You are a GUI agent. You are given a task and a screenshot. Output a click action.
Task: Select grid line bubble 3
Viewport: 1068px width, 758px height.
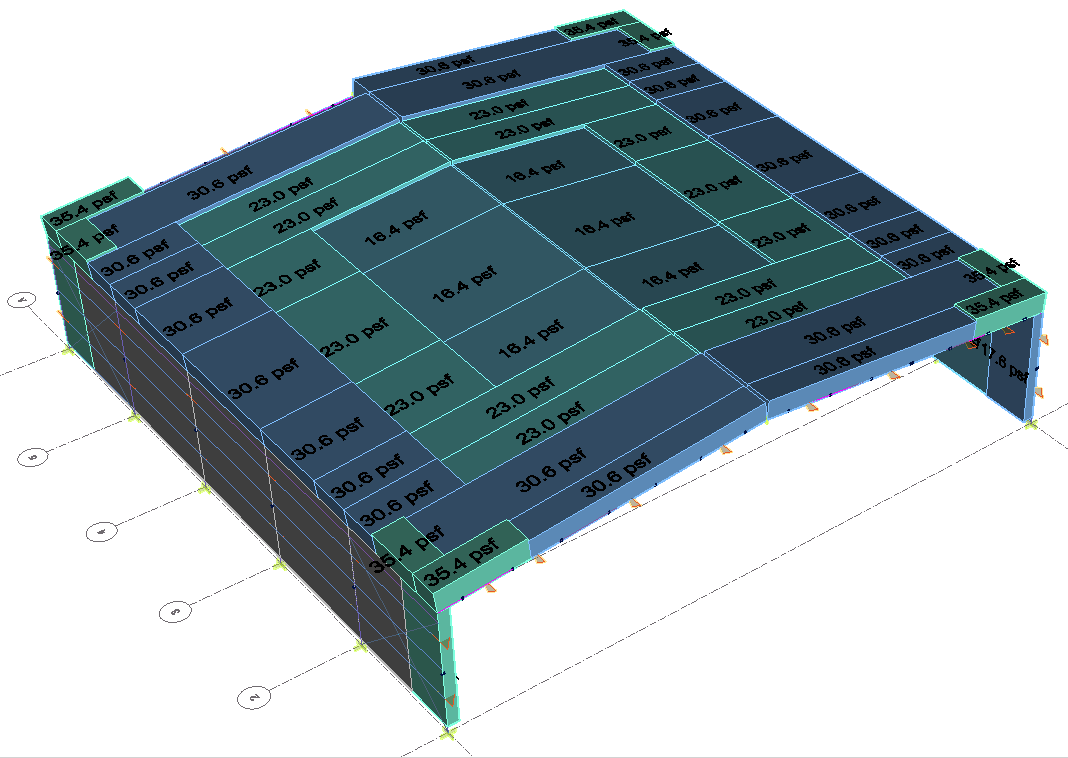pos(176,610)
